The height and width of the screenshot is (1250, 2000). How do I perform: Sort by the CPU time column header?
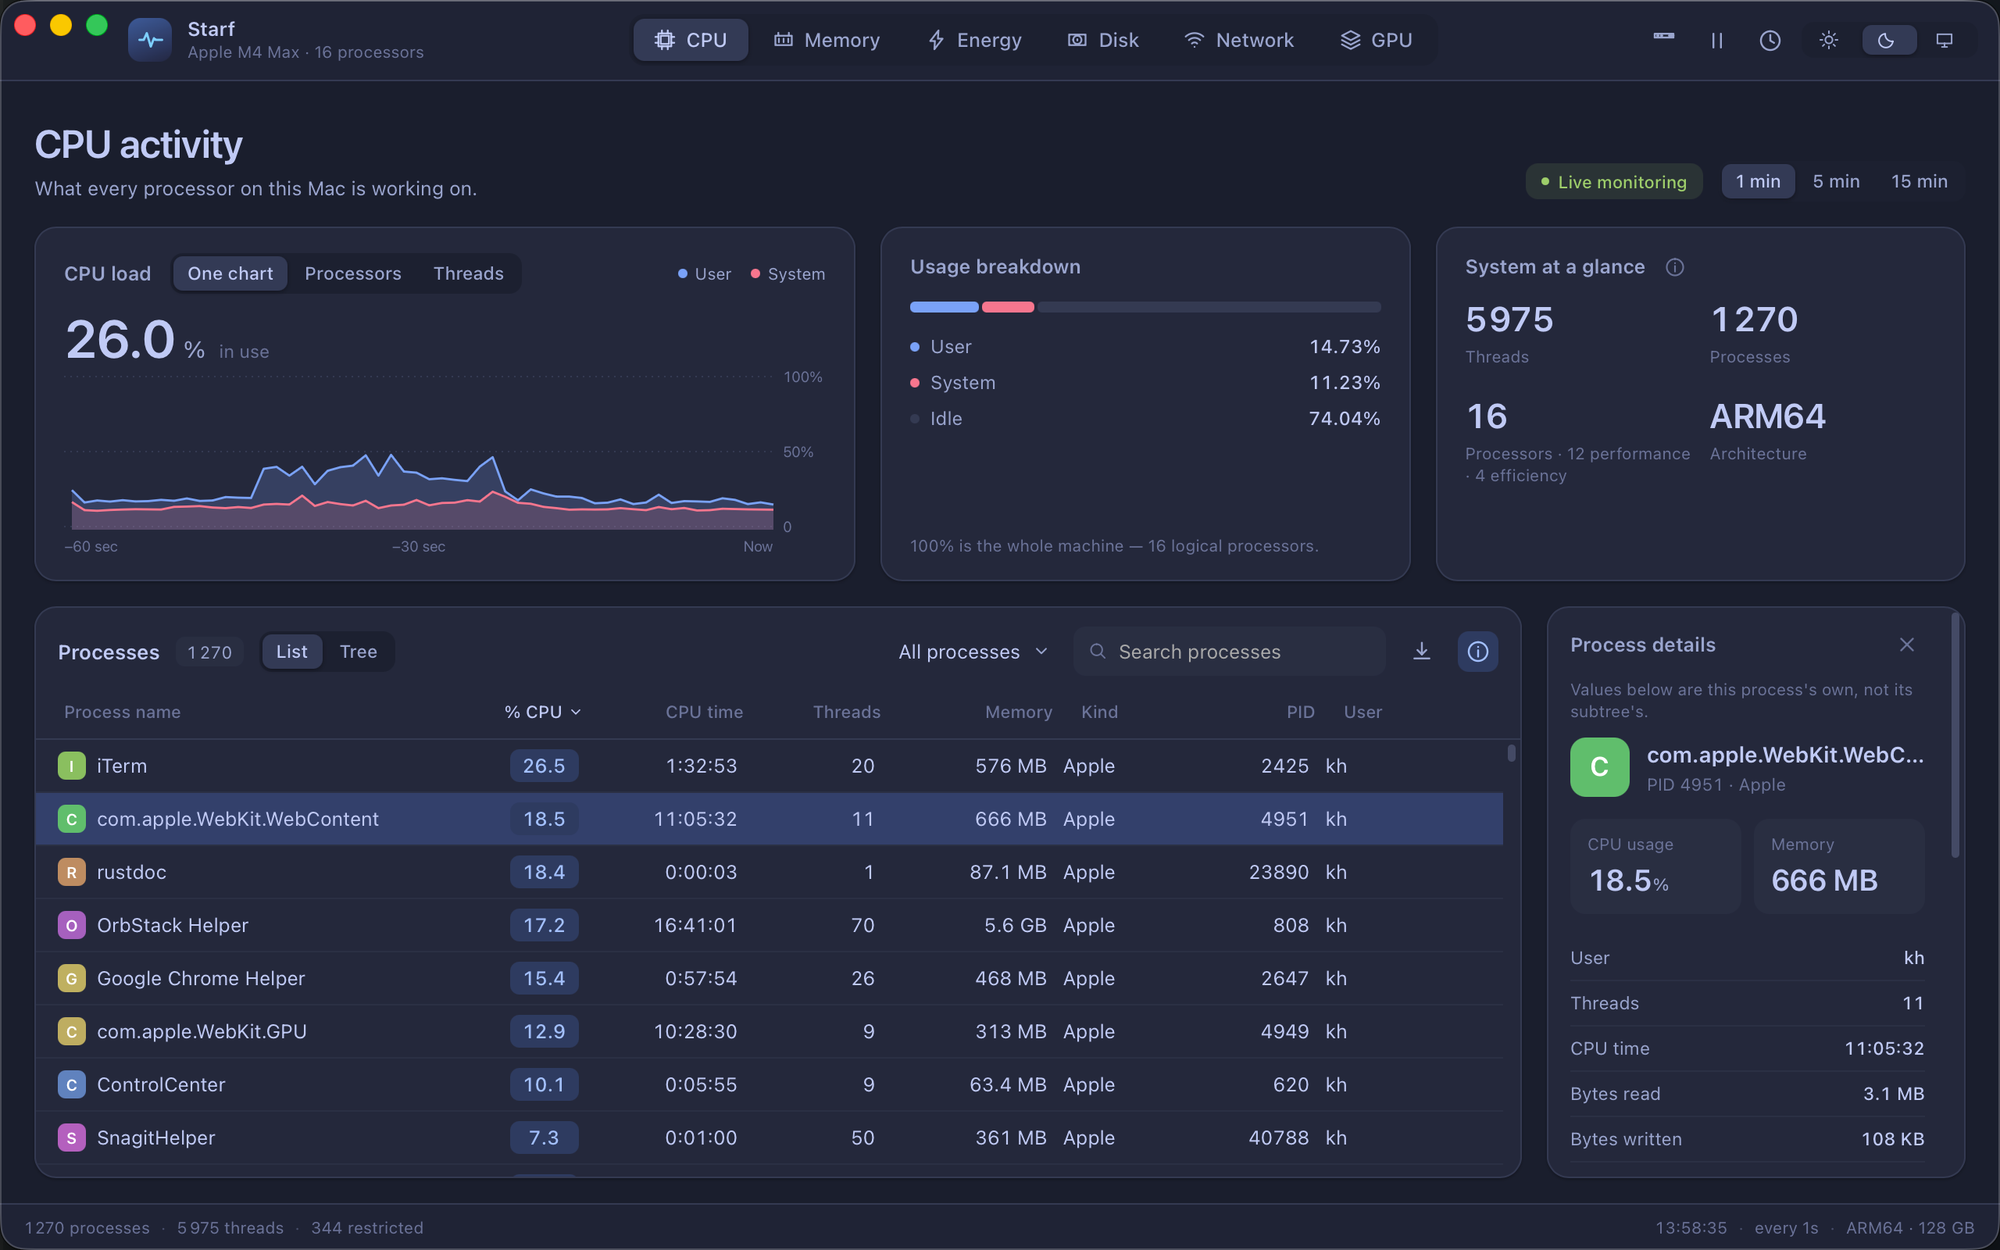[704, 712]
